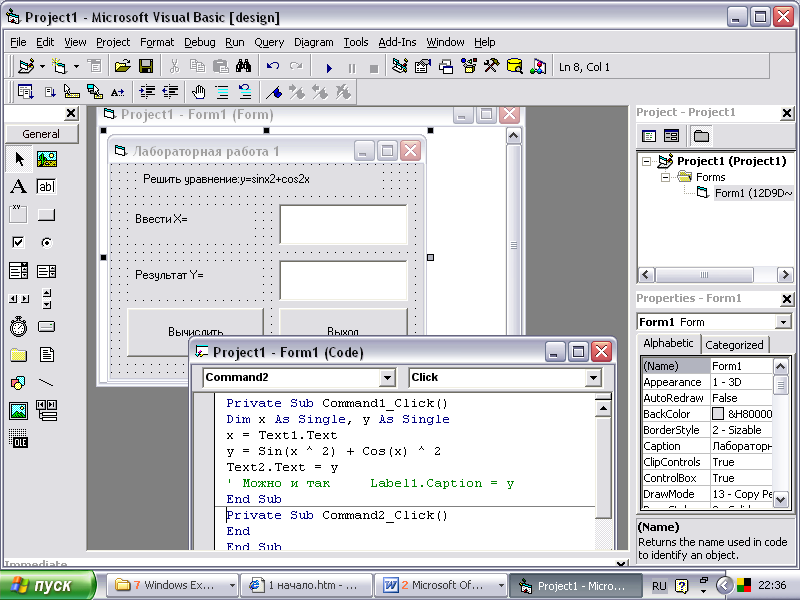The height and width of the screenshot is (600, 800).
Task: Click RU language indicator in tray
Action: click(659, 586)
